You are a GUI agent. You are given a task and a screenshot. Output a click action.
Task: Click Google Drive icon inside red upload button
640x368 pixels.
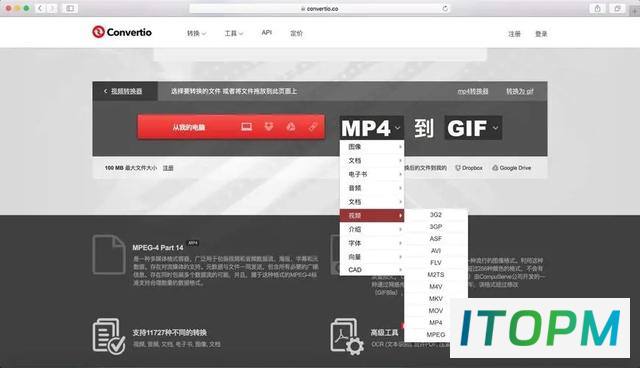(x=291, y=127)
